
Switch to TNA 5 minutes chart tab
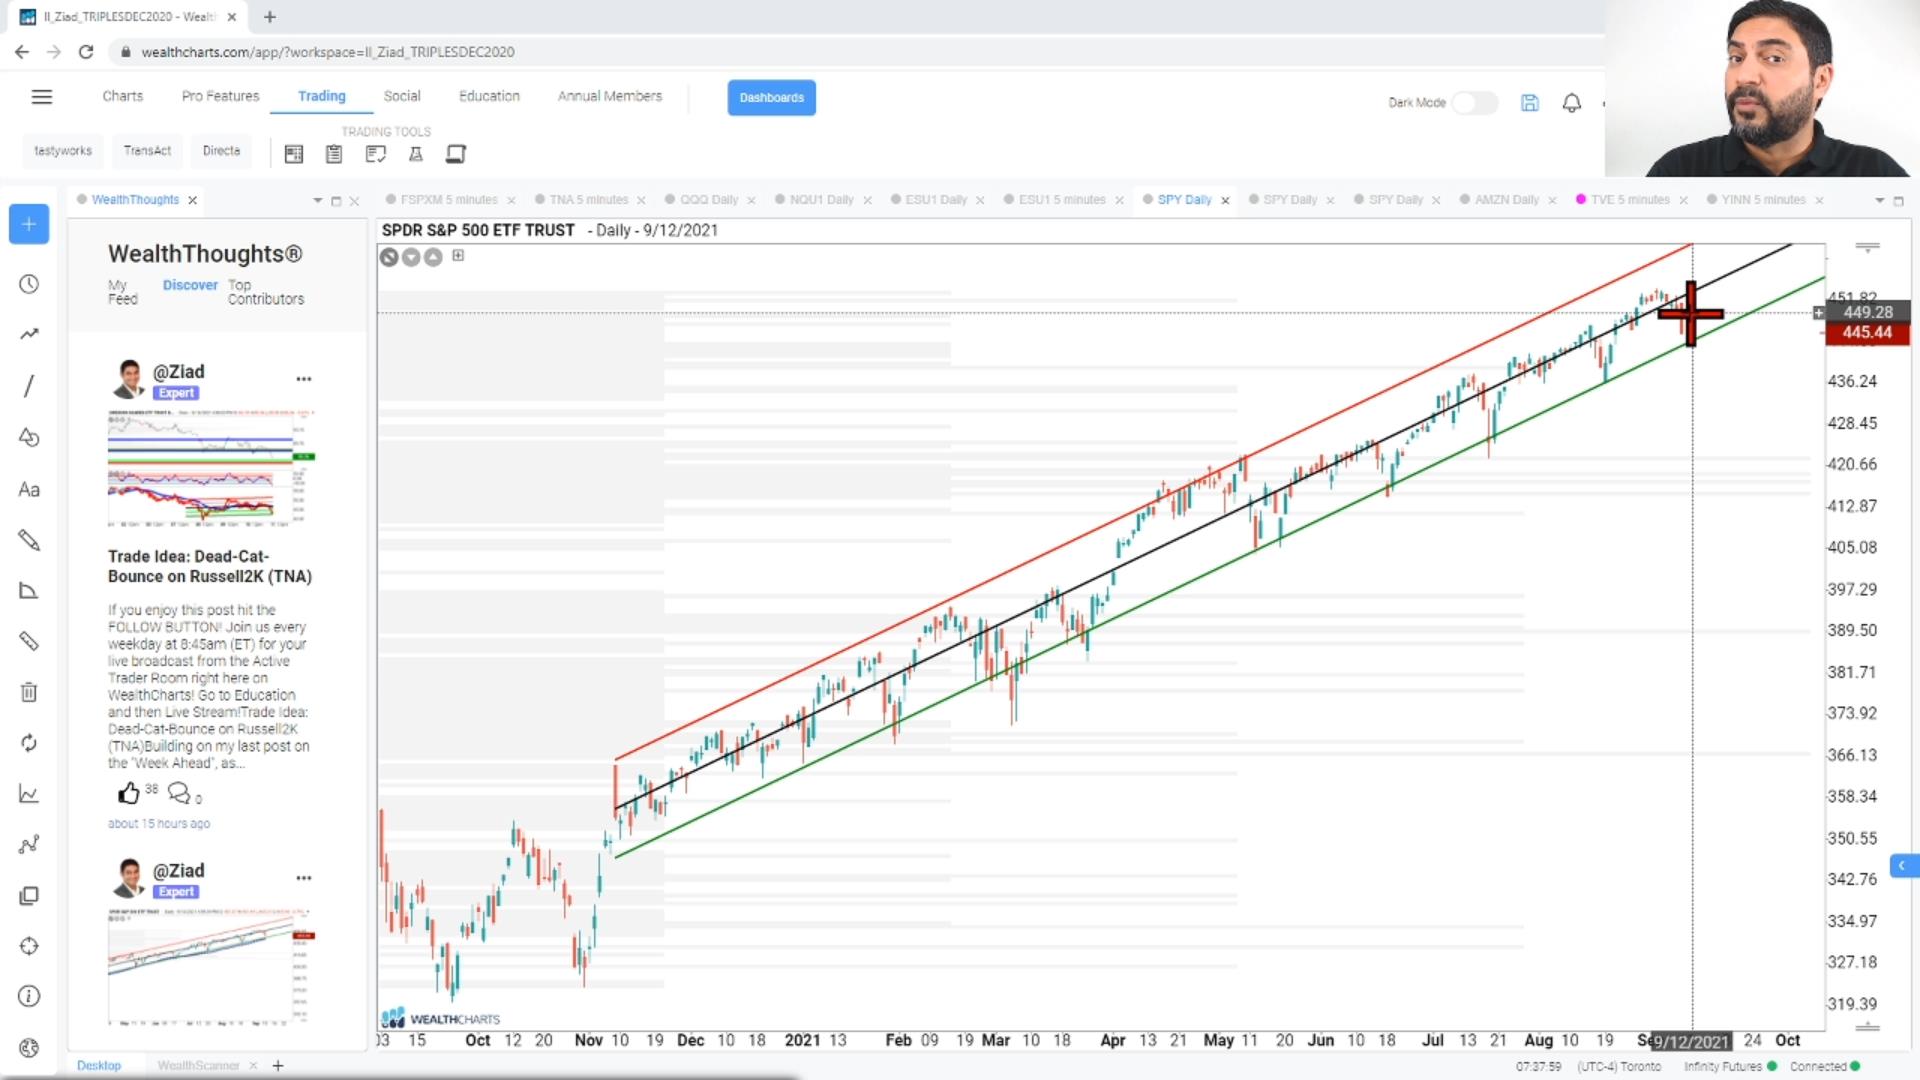click(x=589, y=200)
